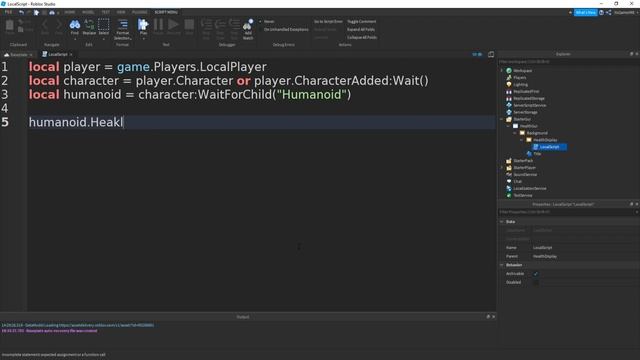Collapse the HealthDisplay node arrow
This screenshot has height=360, width=640.
tap(522, 140)
